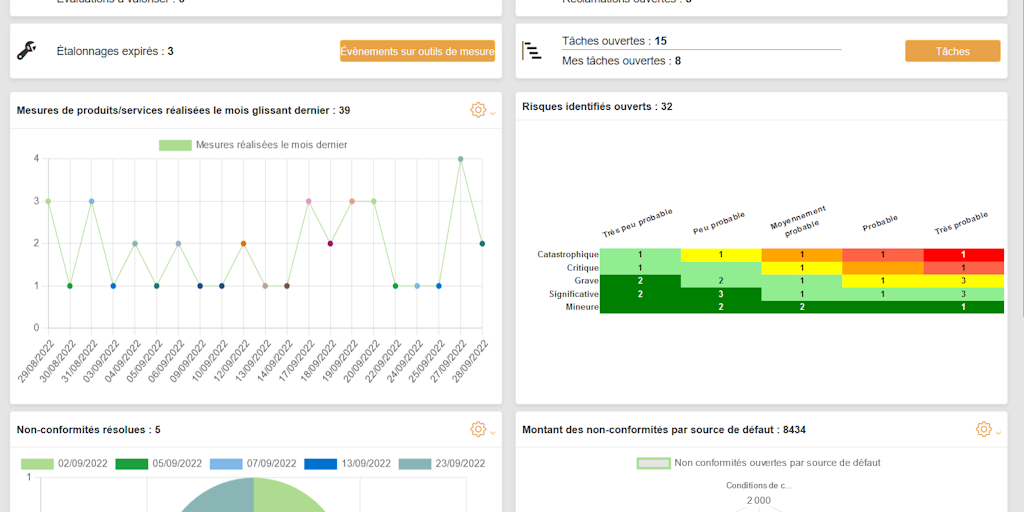Image resolution: width=1024 pixels, height=512 pixels.
Task: Click the Montant des non-conformités title
Action: click(x=664, y=430)
